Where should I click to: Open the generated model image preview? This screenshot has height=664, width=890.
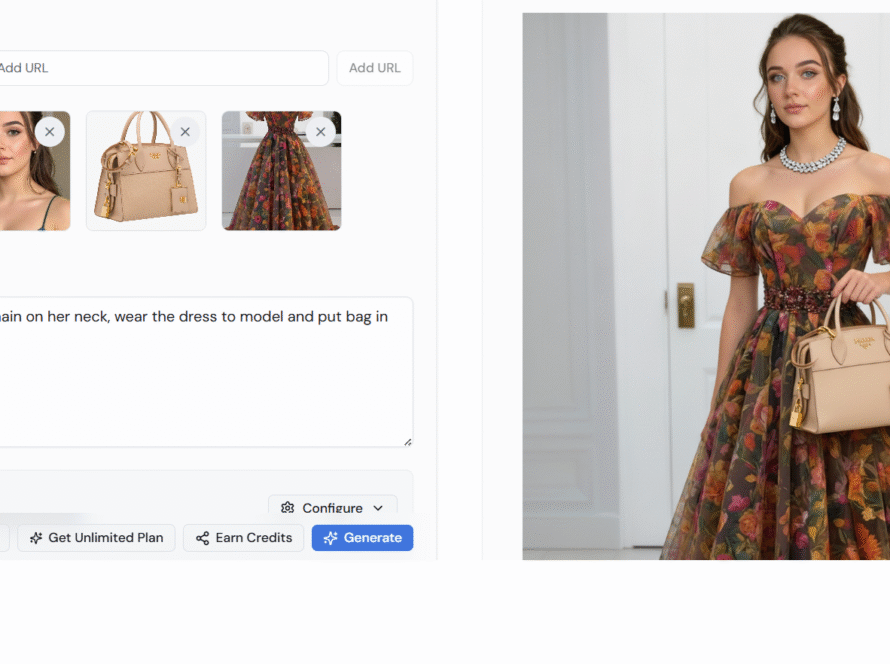tap(706, 286)
